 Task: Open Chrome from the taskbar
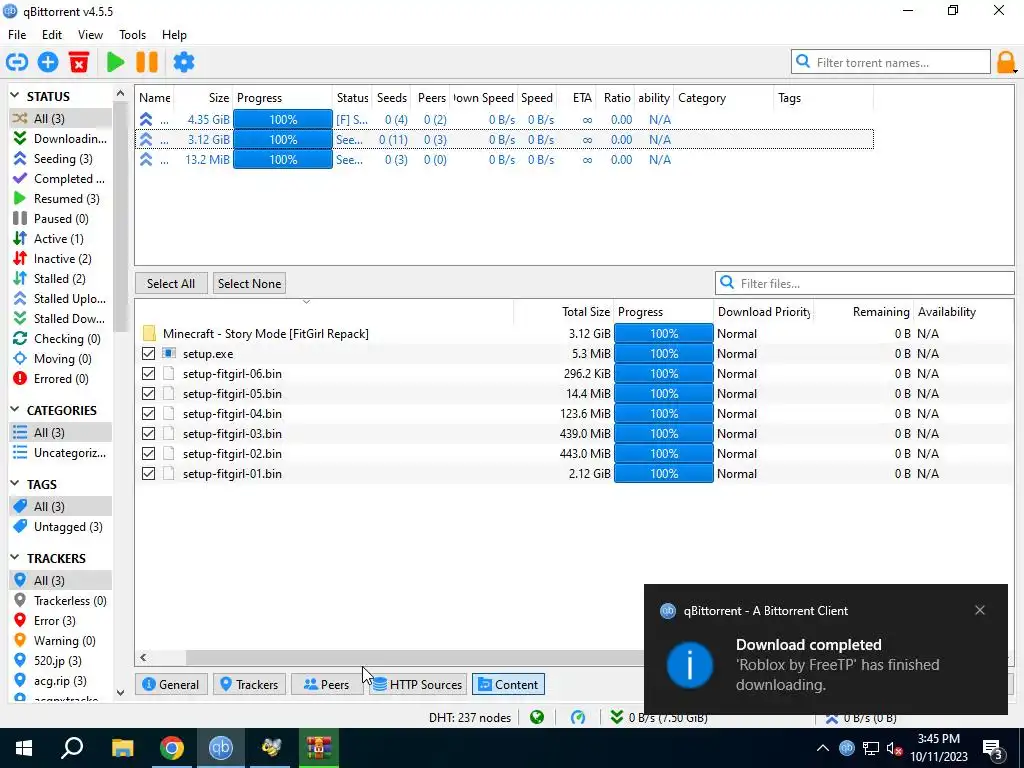172,748
